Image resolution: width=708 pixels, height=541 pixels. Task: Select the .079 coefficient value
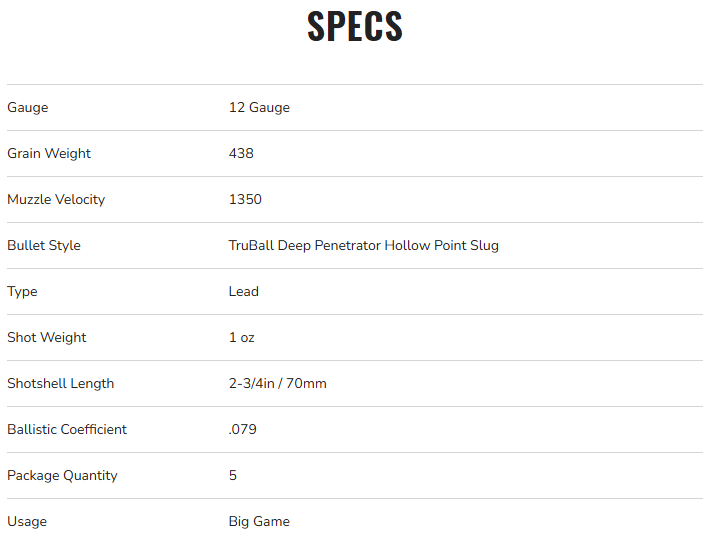(x=241, y=430)
